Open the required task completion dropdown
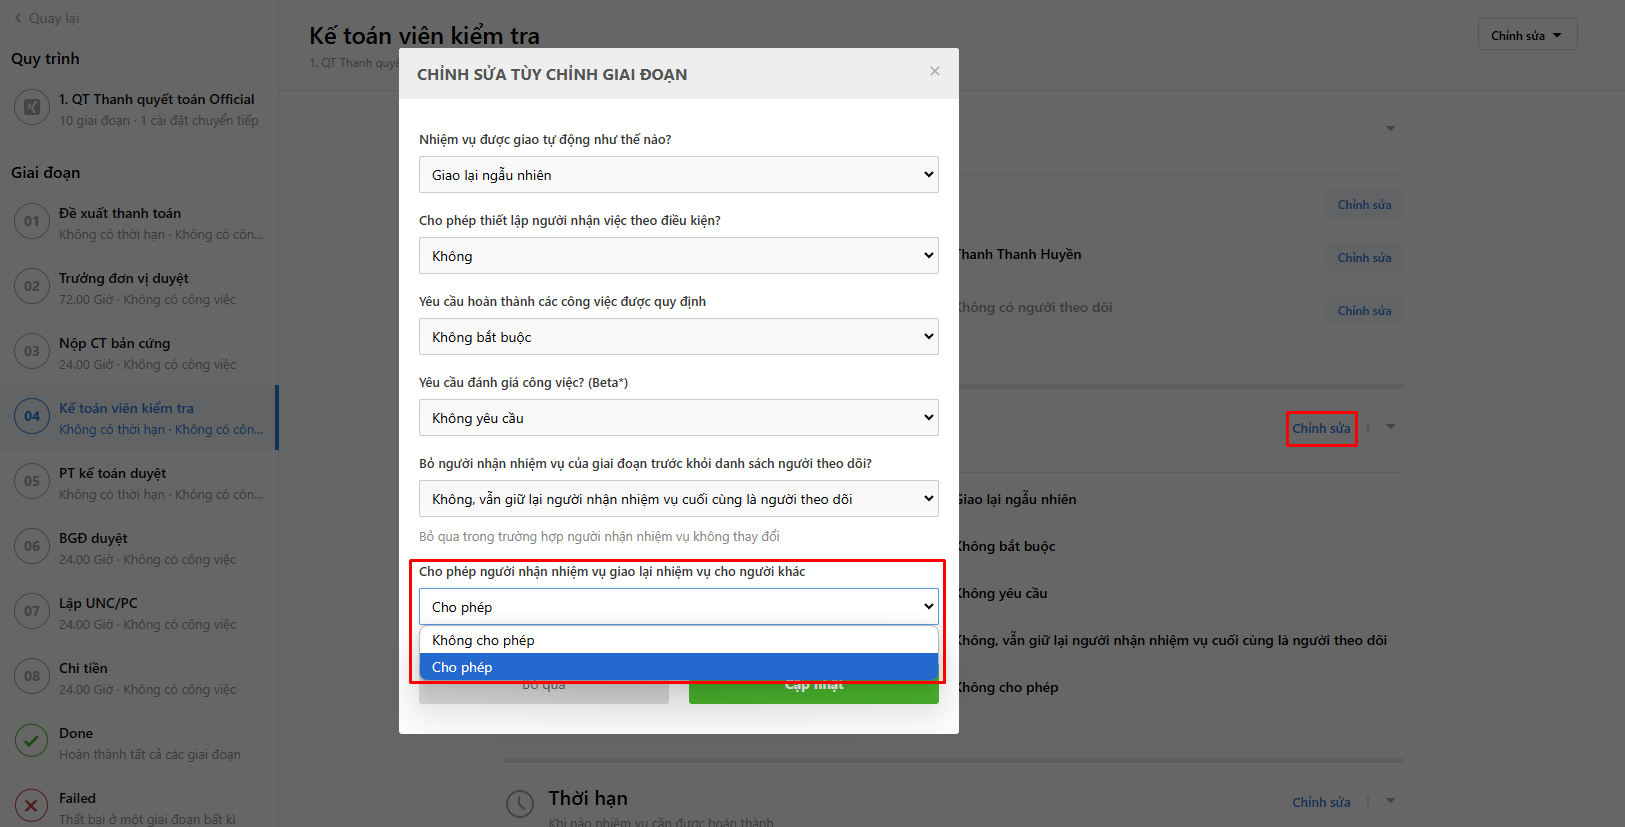The height and width of the screenshot is (827, 1625). pyautogui.click(x=679, y=337)
